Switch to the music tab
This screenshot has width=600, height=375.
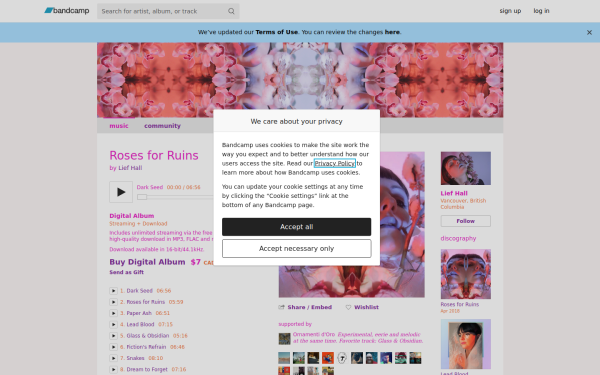click(x=119, y=126)
